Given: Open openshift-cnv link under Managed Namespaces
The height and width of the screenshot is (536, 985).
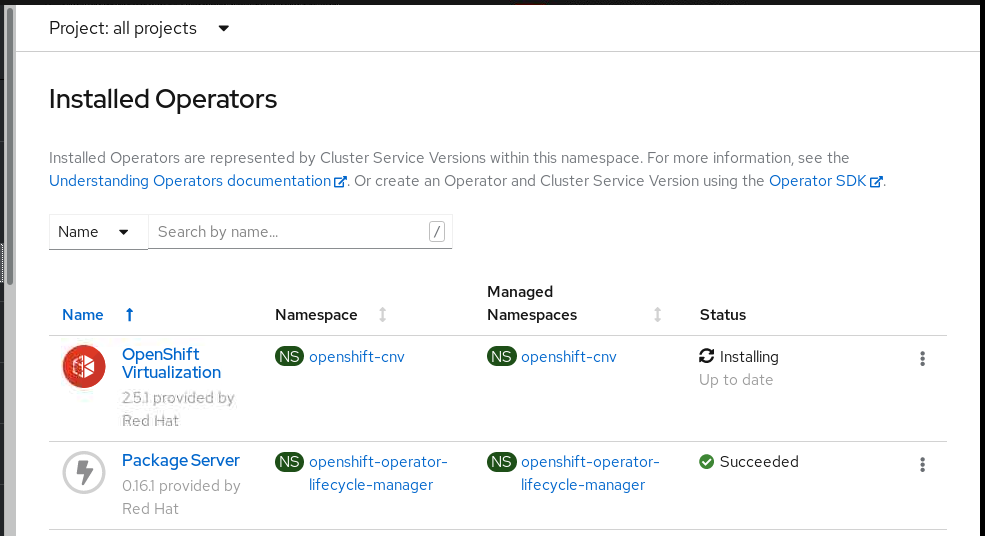Looking at the screenshot, I should click(x=568, y=357).
